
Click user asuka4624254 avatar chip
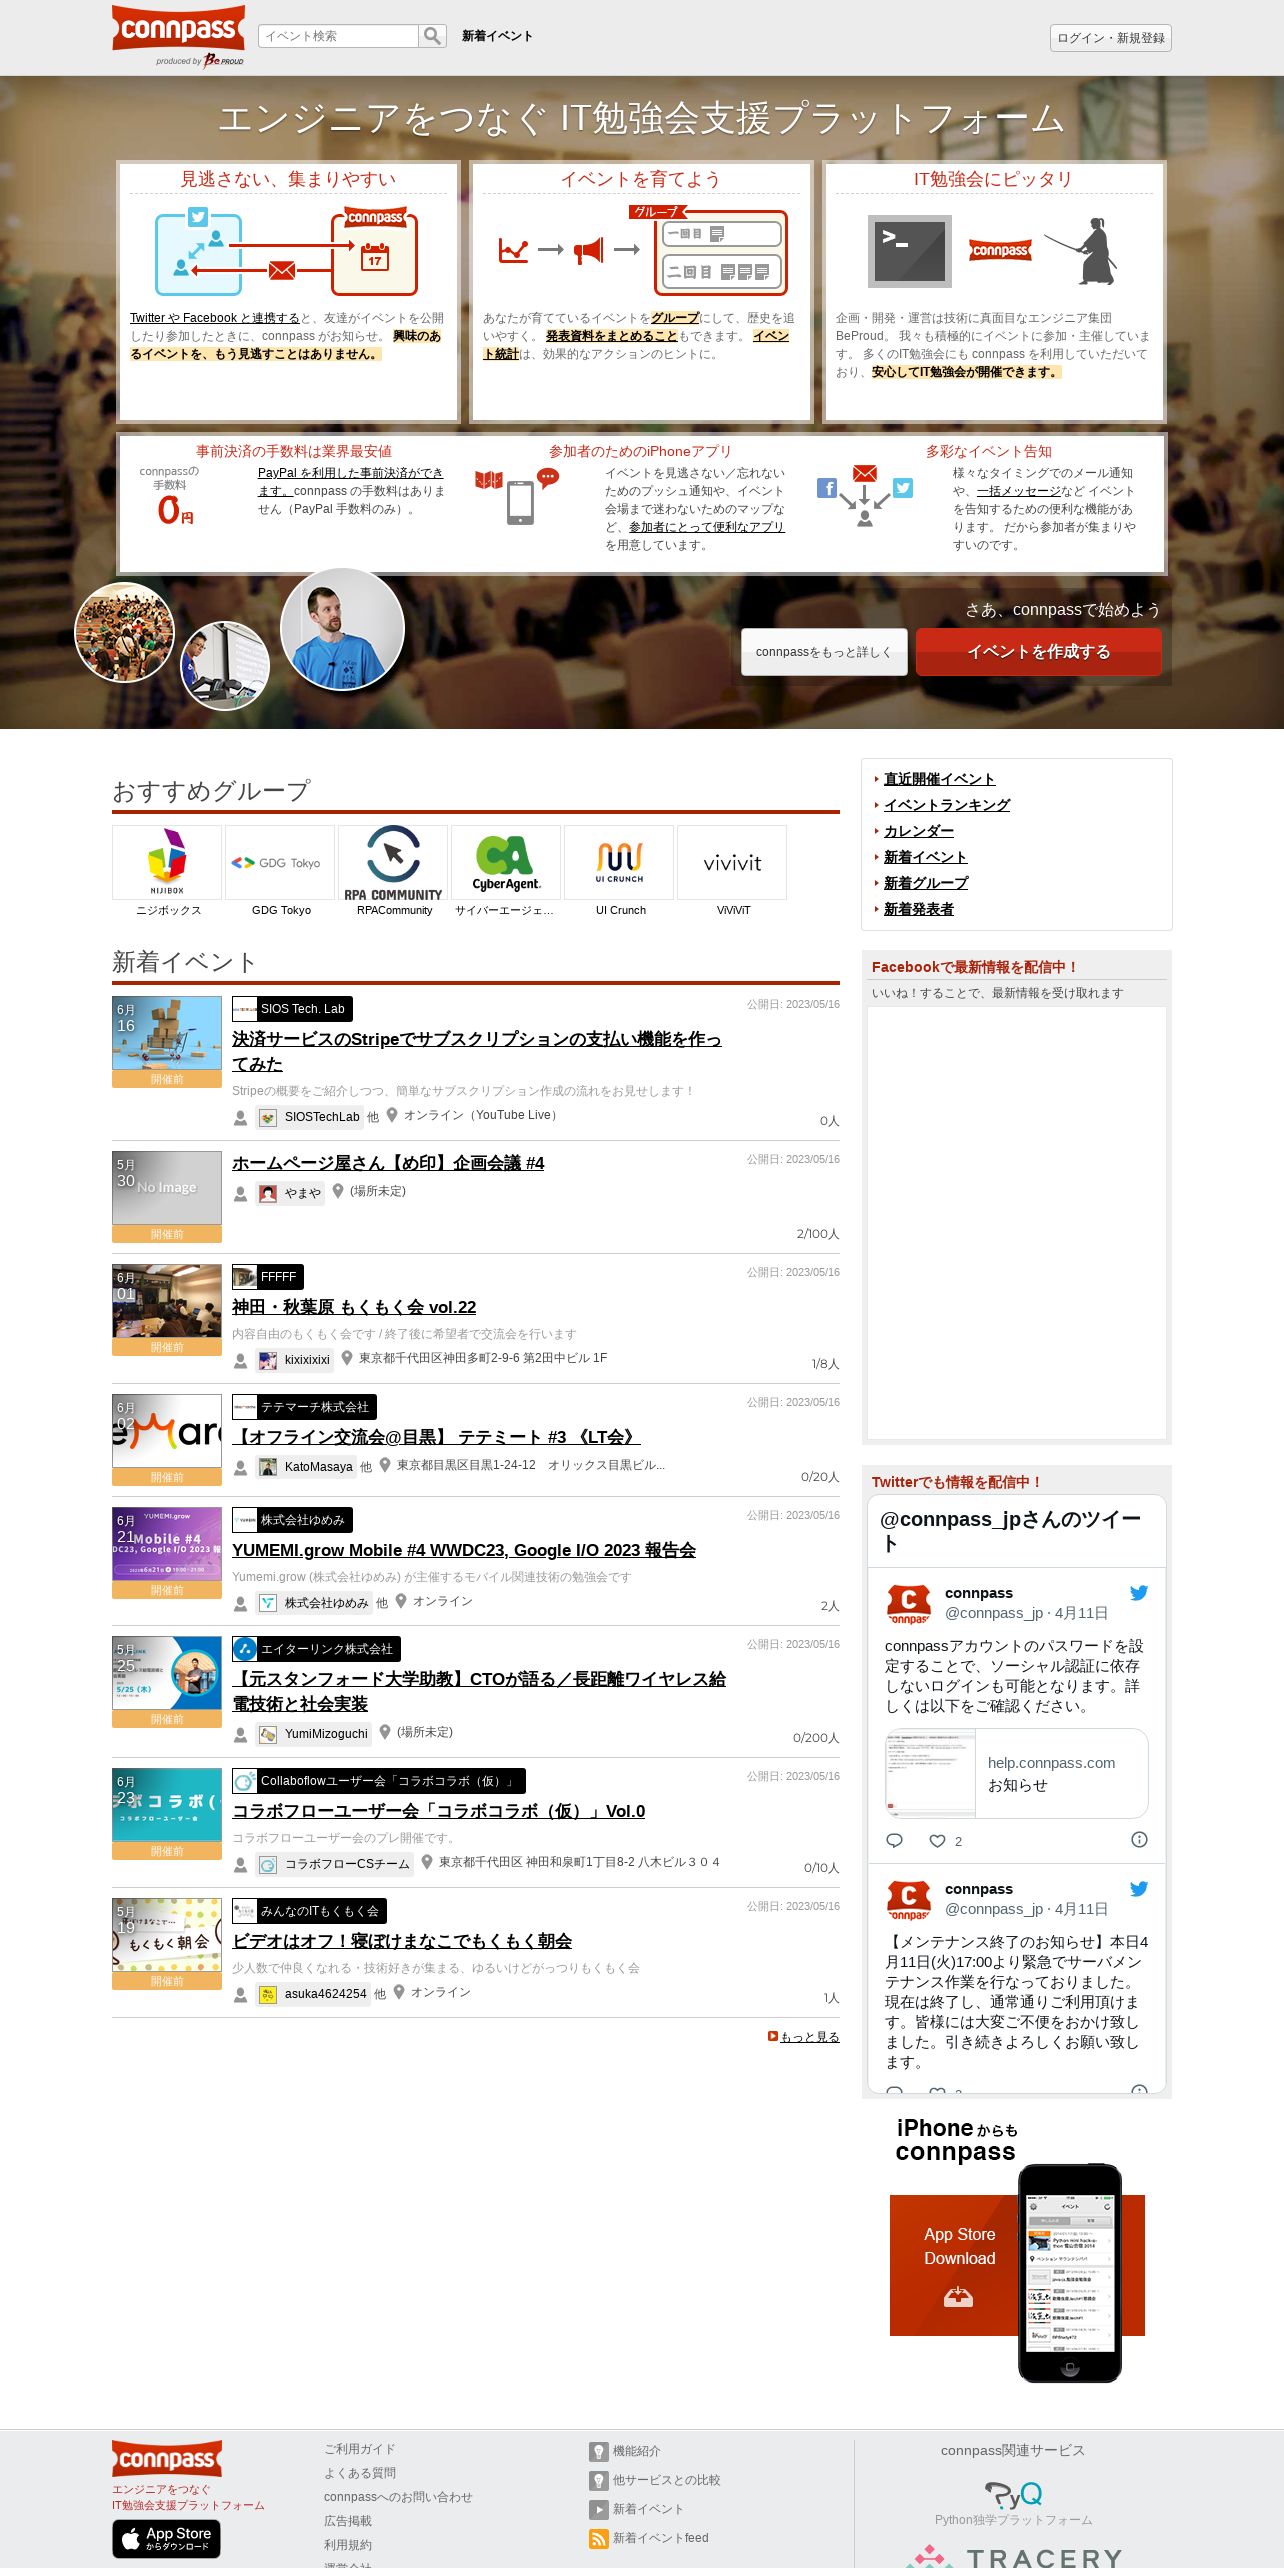[312, 1994]
